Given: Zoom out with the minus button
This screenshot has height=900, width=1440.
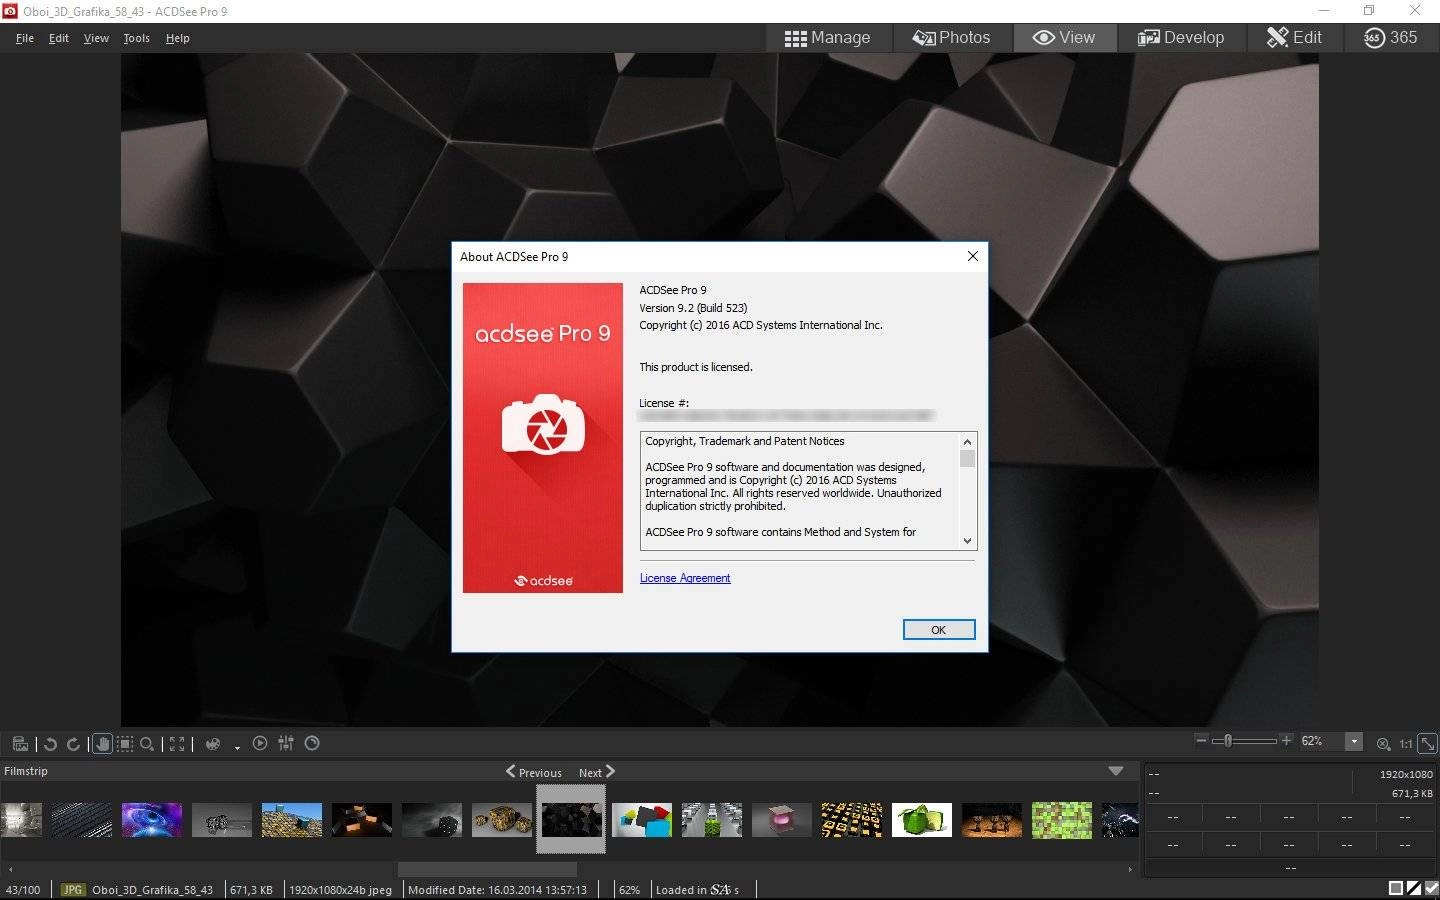Looking at the screenshot, I should click(1201, 740).
